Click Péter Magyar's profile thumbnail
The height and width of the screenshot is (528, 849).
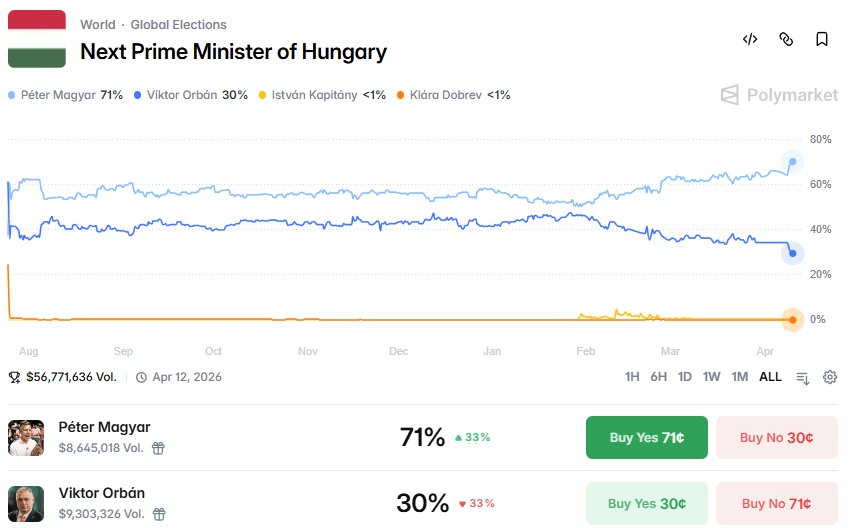tap(26, 437)
